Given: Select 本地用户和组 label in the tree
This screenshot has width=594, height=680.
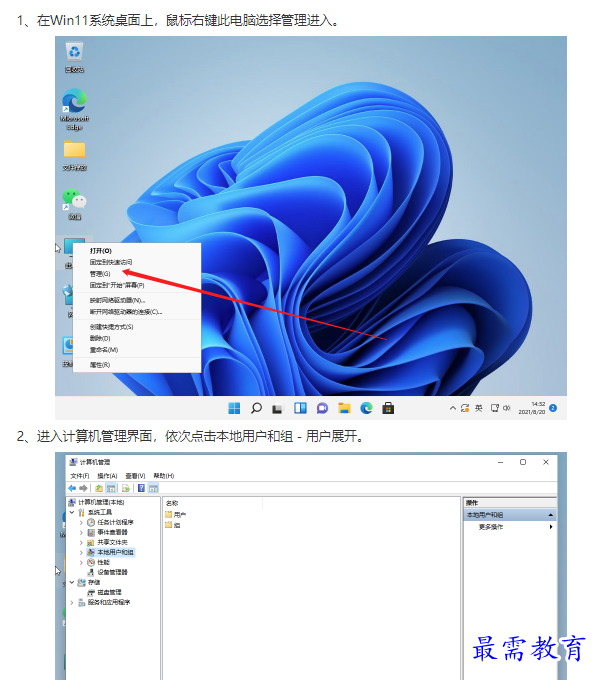Looking at the screenshot, I should coord(115,552).
